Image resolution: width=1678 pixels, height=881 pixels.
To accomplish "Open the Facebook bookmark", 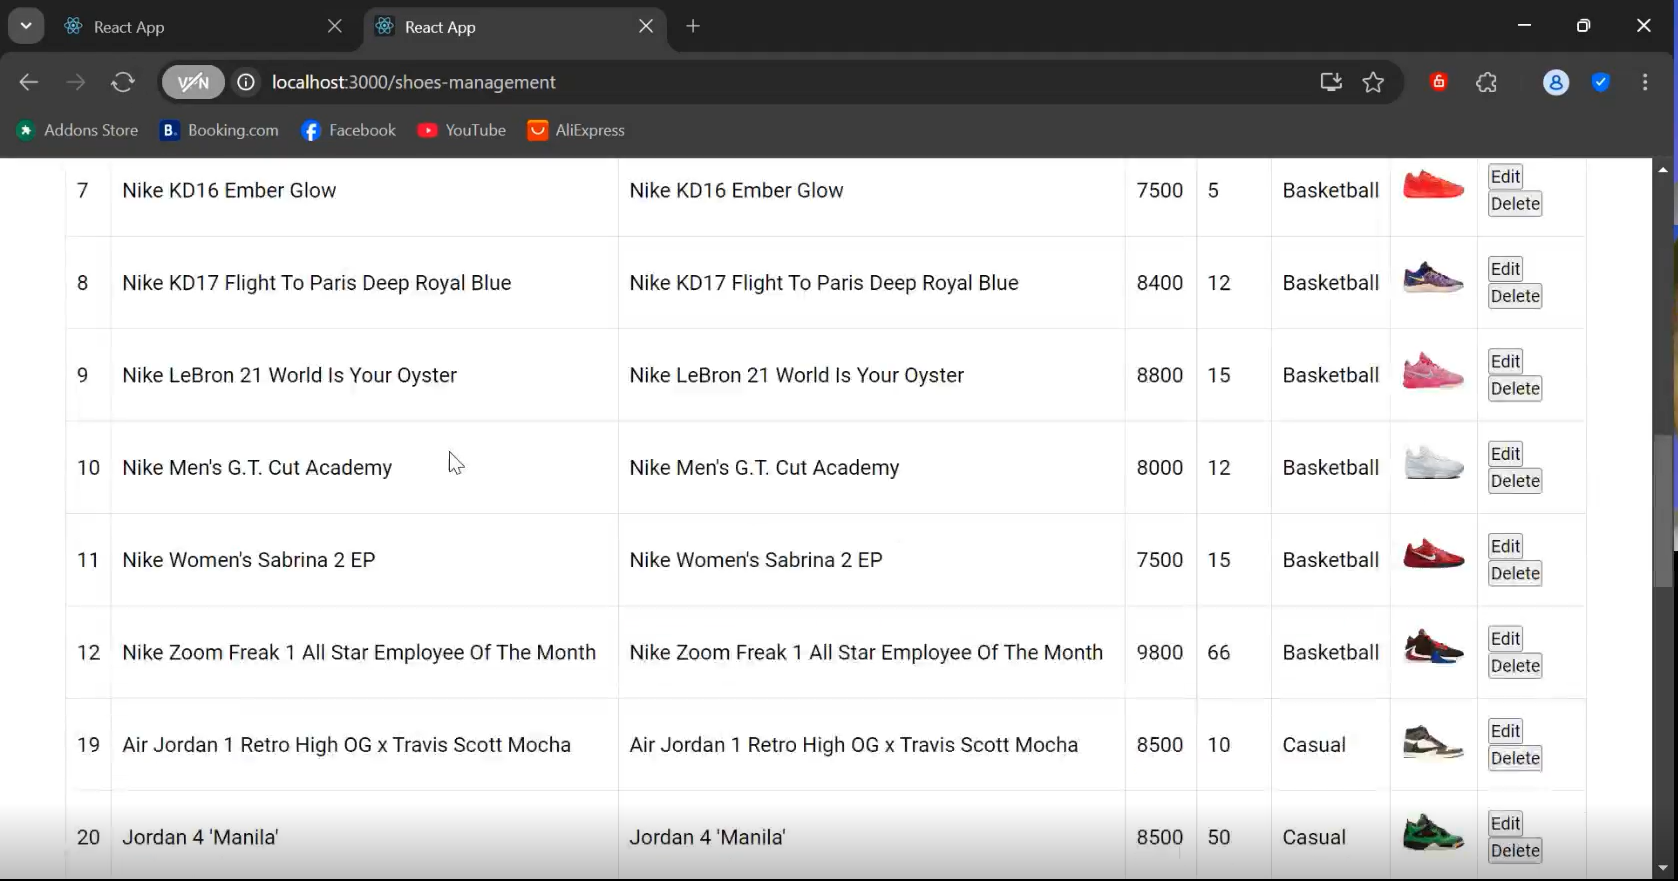I will [x=348, y=130].
